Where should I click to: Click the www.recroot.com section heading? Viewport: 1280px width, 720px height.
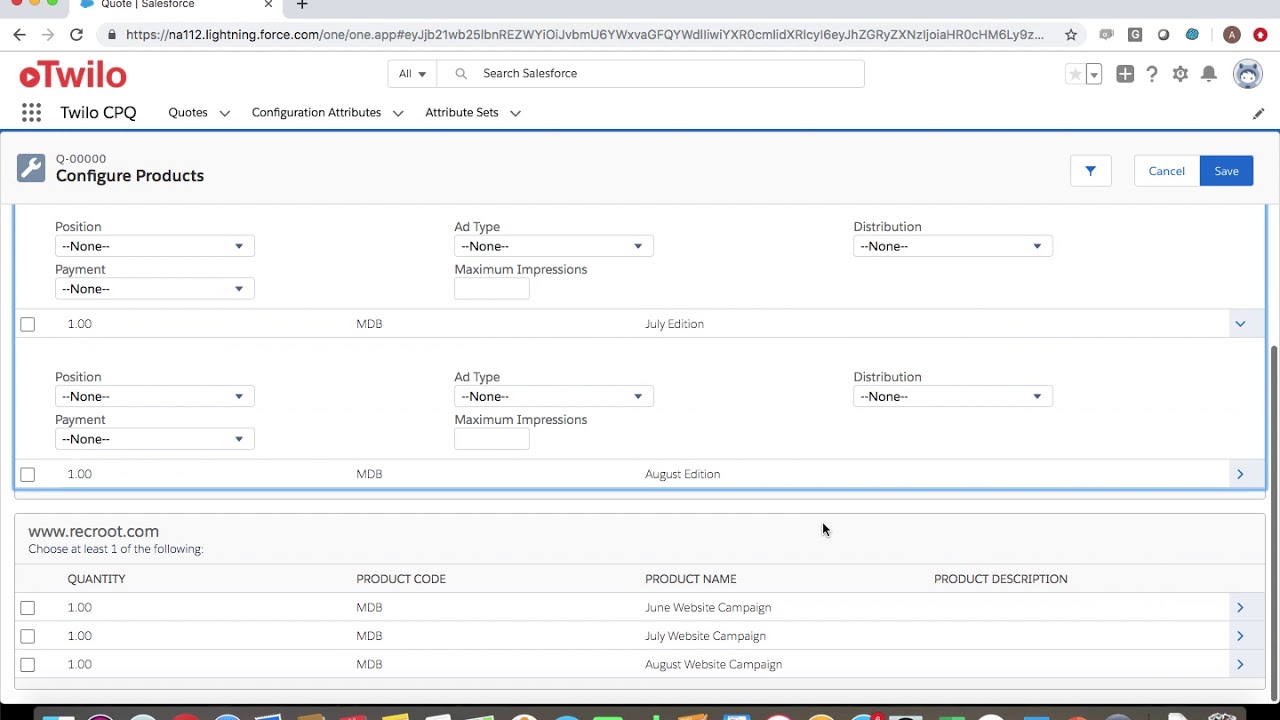94,532
